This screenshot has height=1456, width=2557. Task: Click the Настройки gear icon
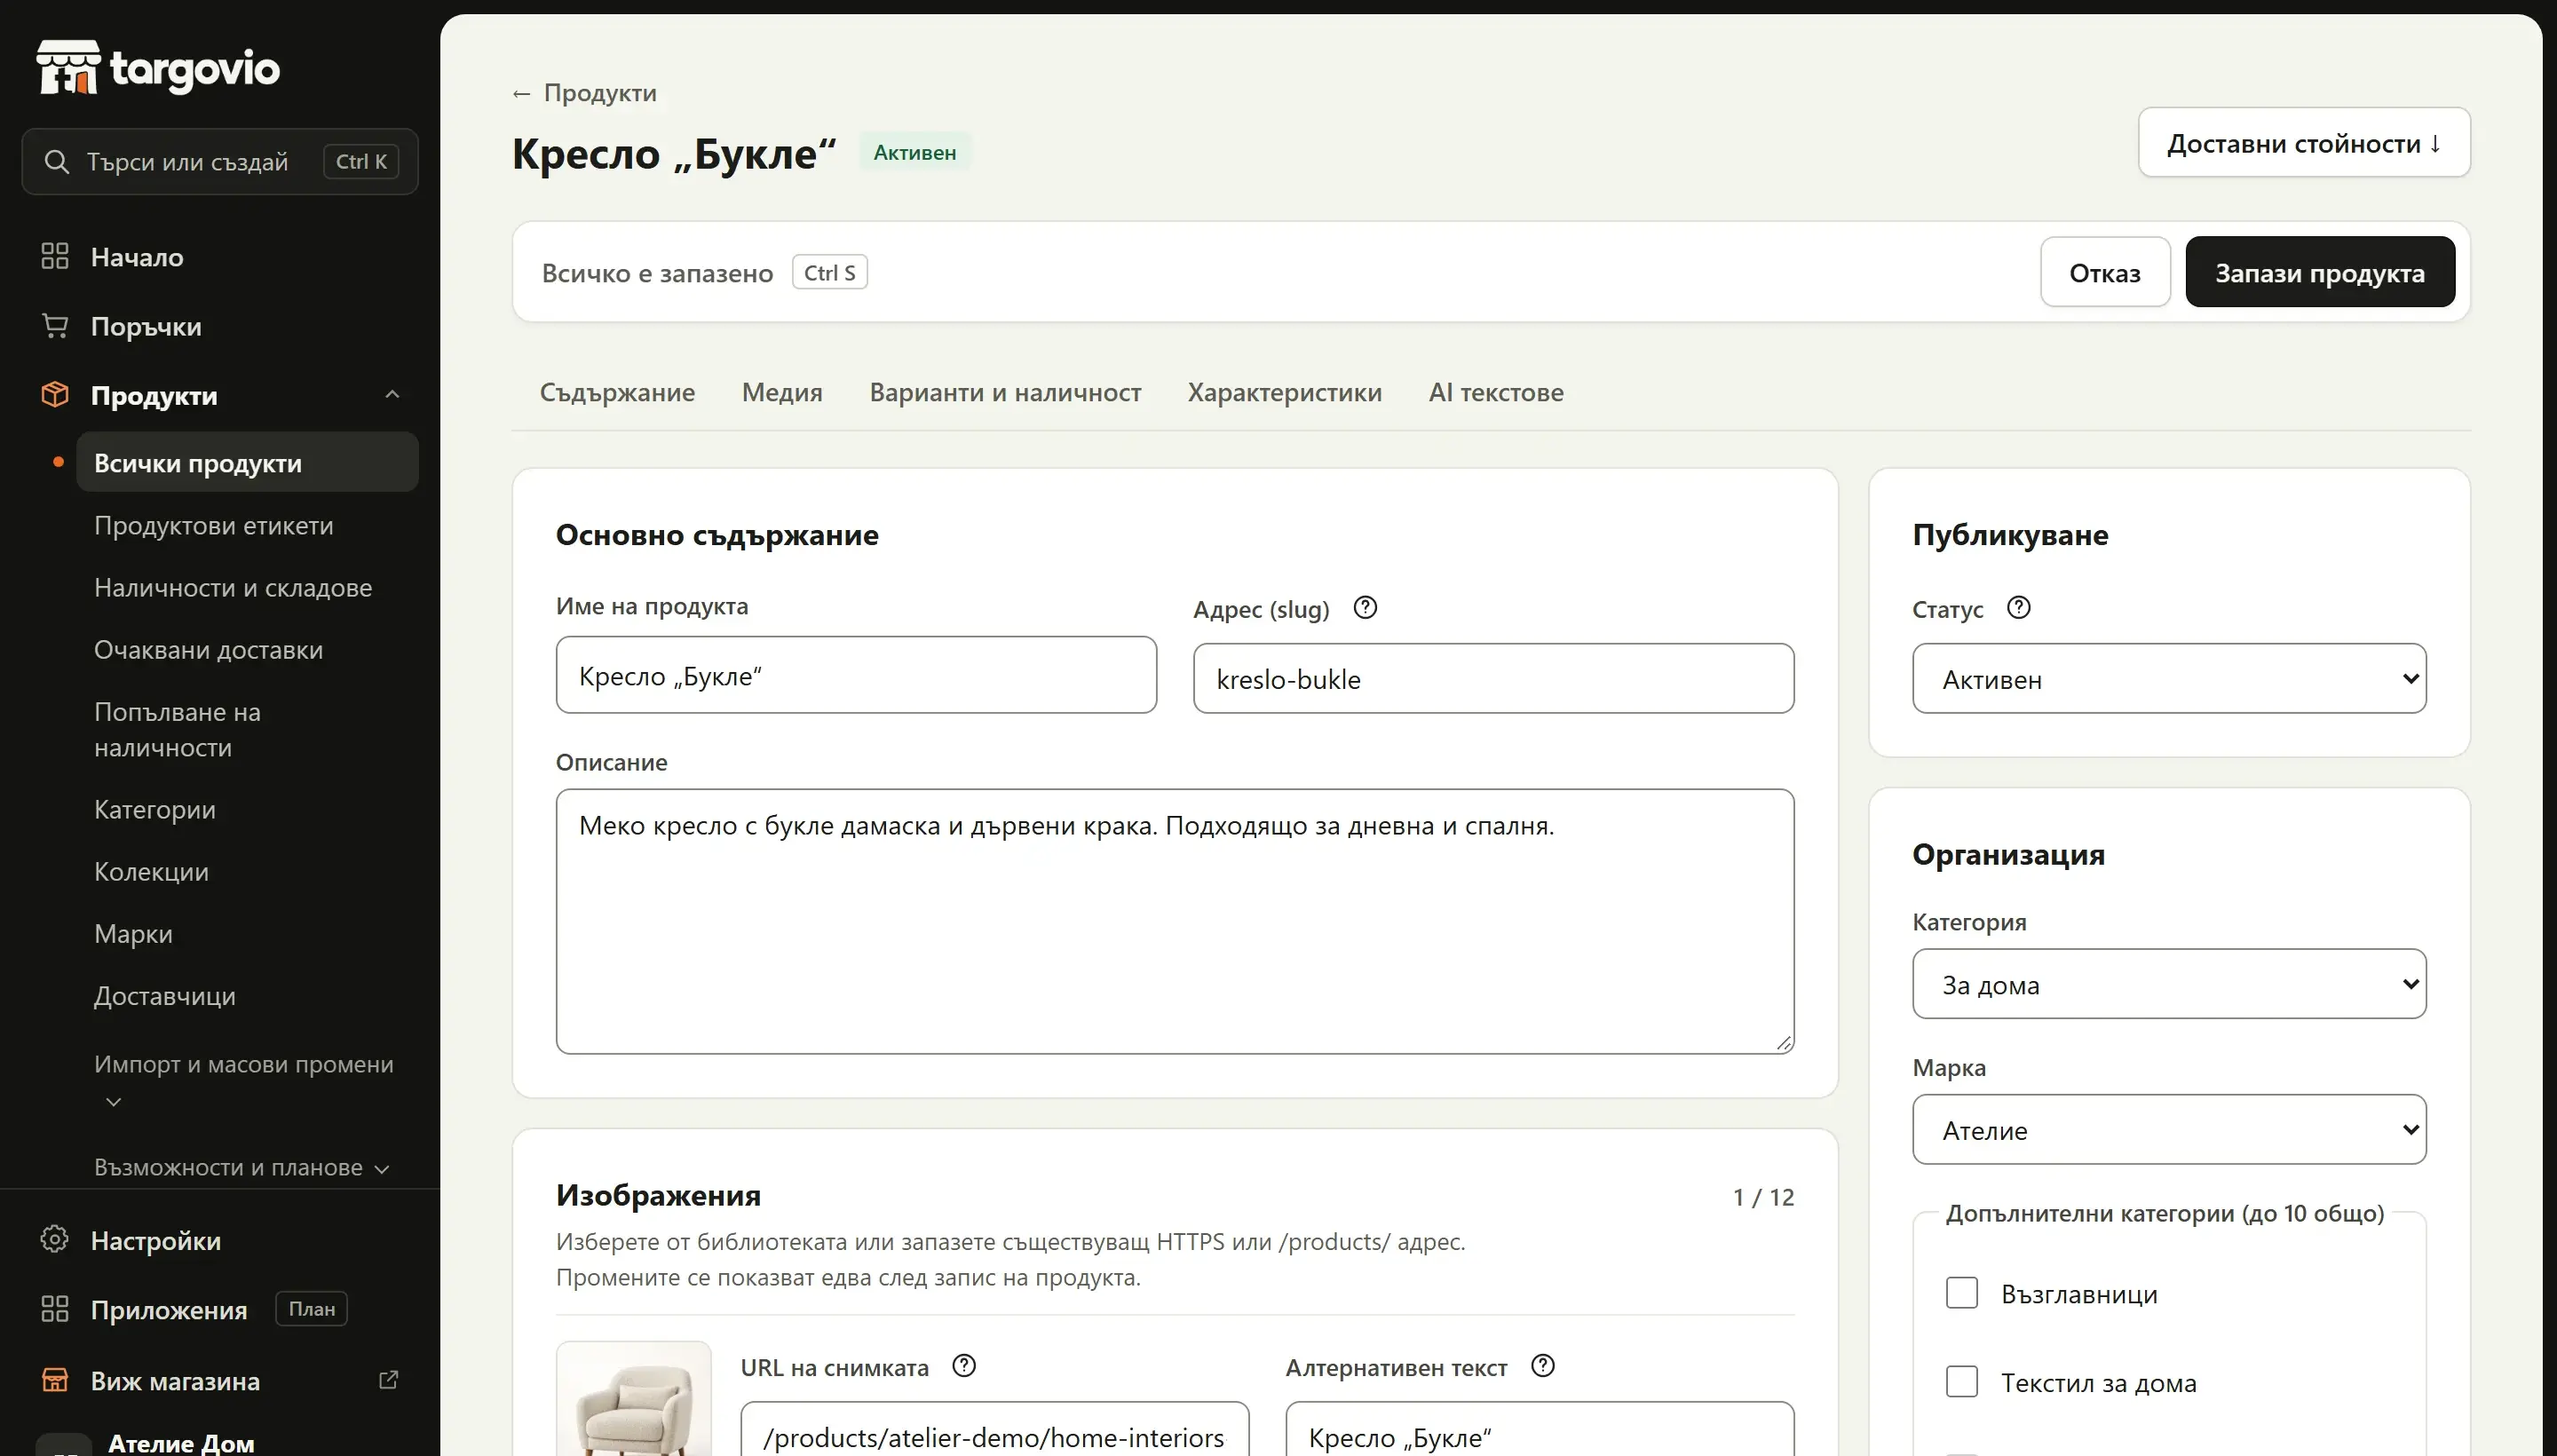point(55,1240)
